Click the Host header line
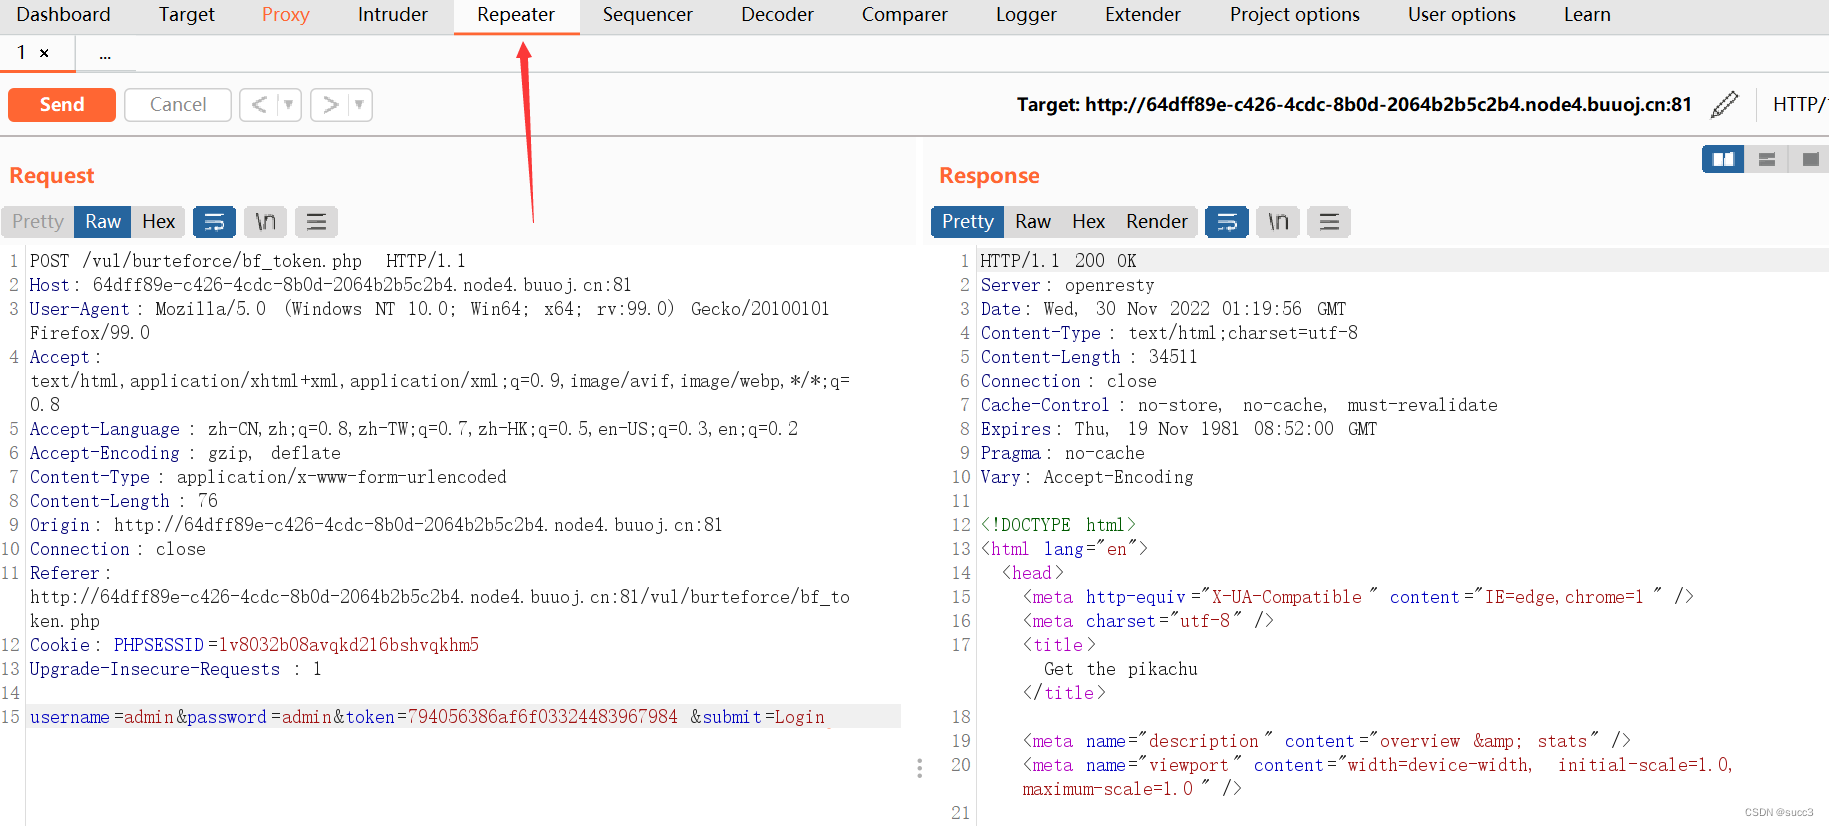The width and height of the screenshot is (1829, 826). pyautogui.click(x=330, y=285)
